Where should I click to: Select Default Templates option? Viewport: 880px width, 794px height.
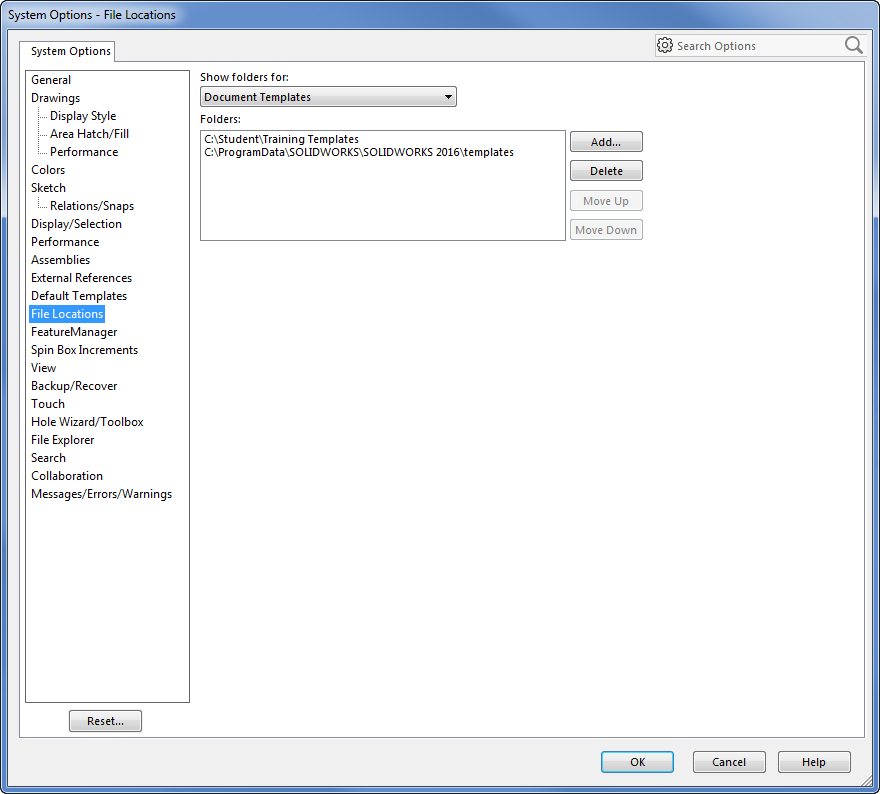(79, 296)
